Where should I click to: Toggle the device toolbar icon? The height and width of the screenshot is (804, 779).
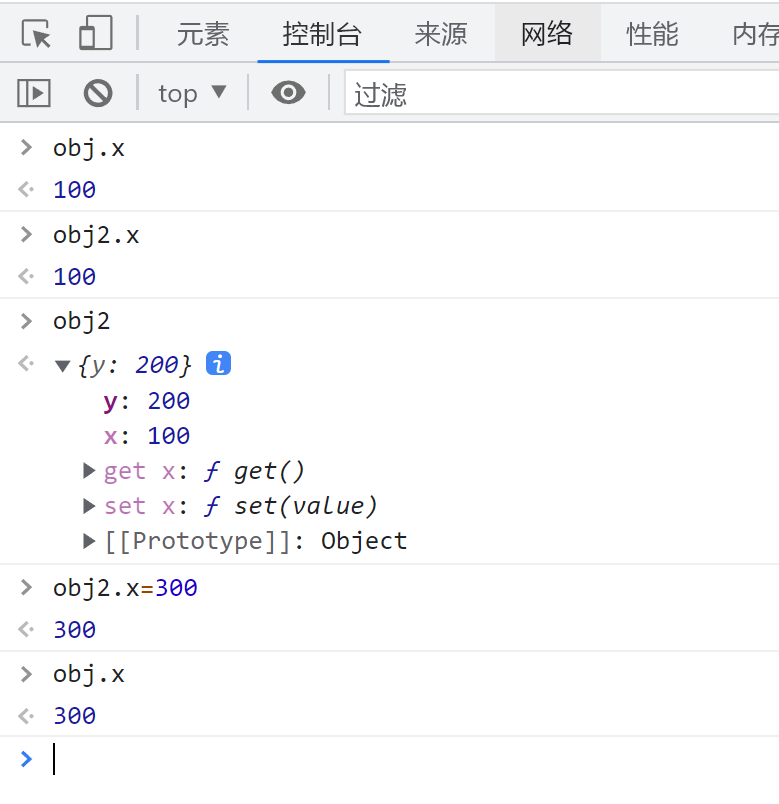pyautogui.click(x=96, y=34)
